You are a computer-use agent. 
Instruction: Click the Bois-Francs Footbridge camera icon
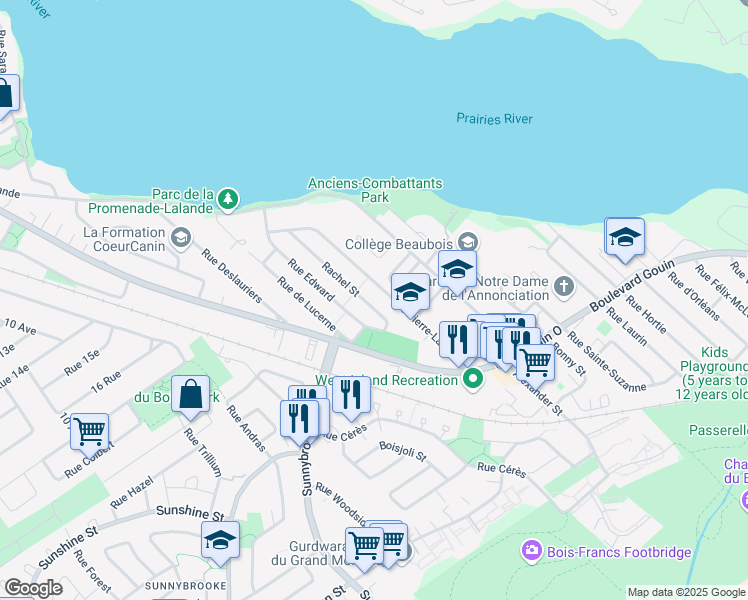[x=532, y=551]
